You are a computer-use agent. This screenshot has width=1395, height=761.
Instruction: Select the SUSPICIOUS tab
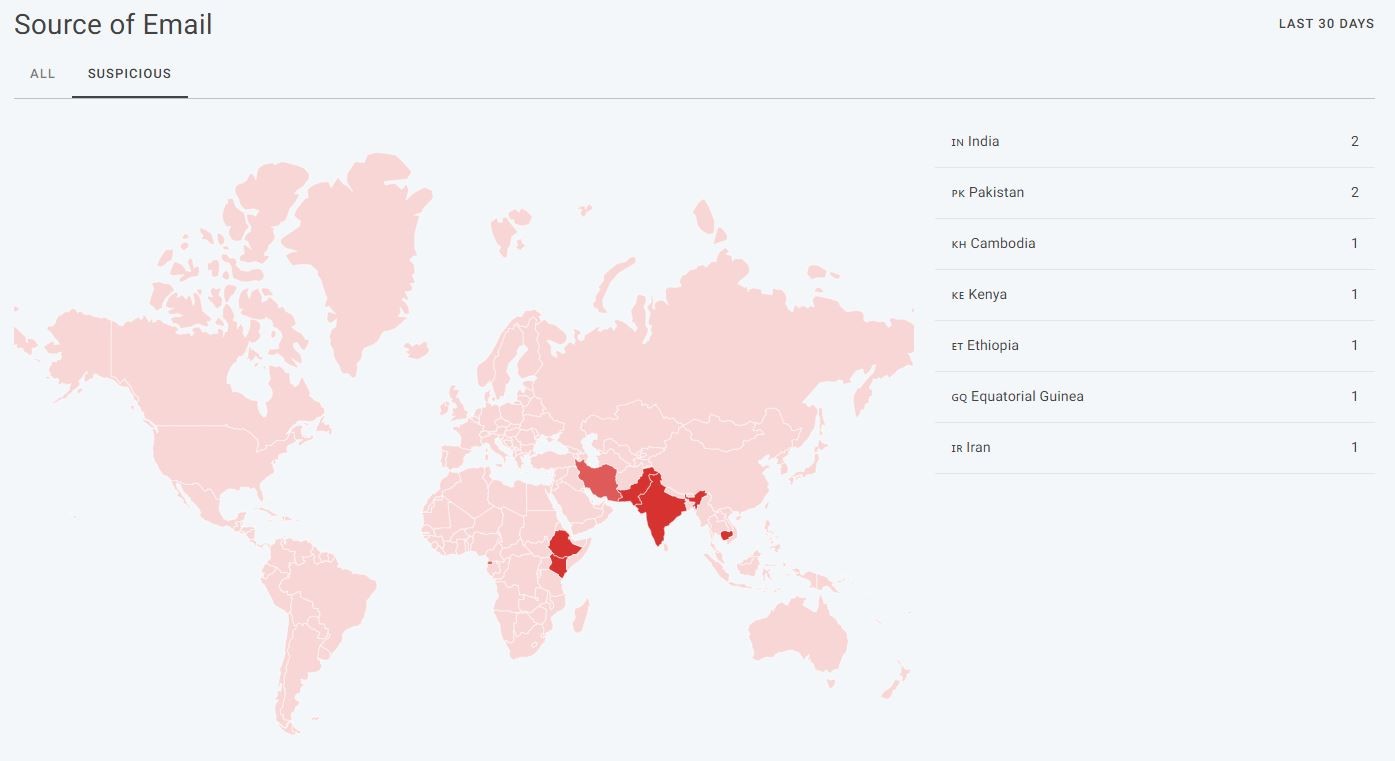tap(129, 74)
